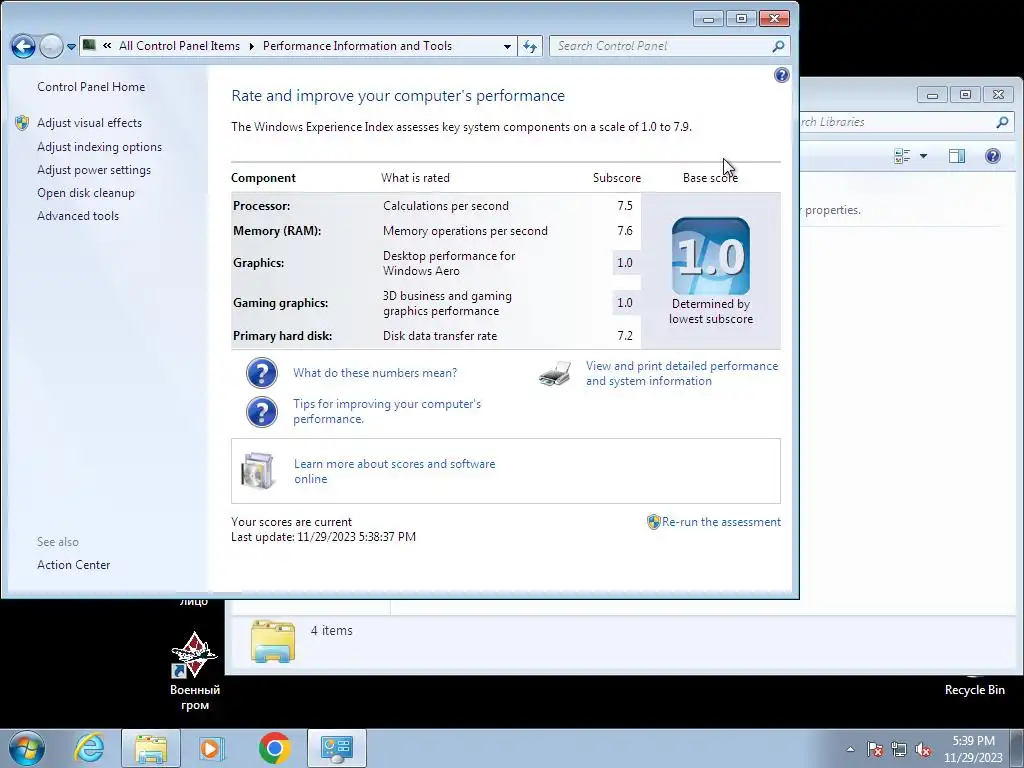Open Action Center link
1024x768 pixels.
73,565
